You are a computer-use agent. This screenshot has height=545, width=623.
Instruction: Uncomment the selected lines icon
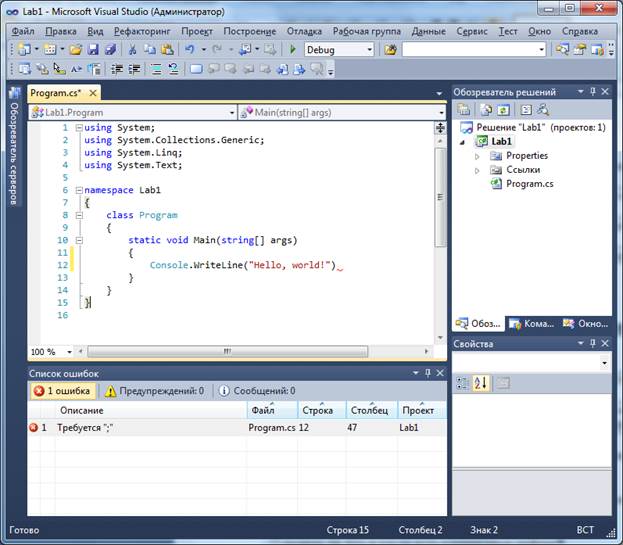(173, 69)
